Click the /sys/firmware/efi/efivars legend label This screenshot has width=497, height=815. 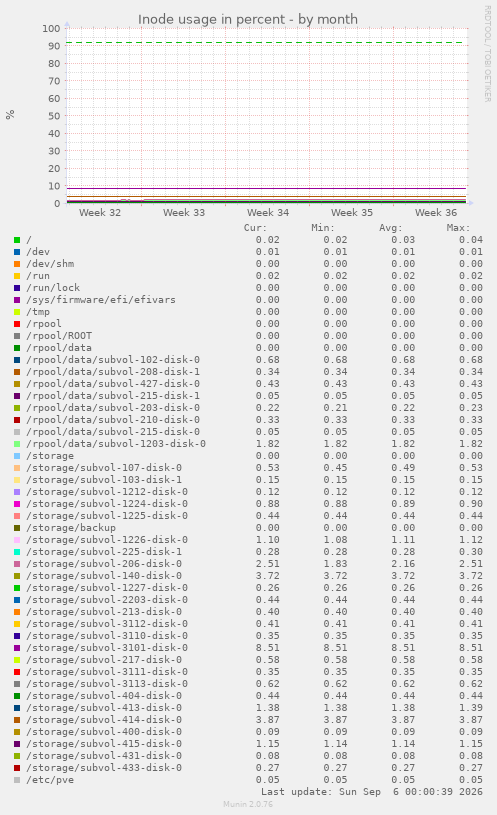(101, 300)
